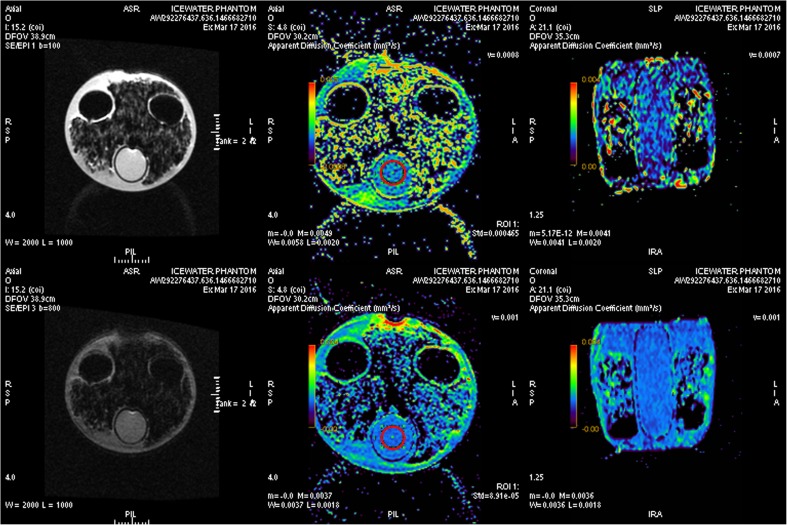The width and height of the screenshot is (787, 525).
Task: Click the red ROI circle on v=0.0008 ADC map
Action: coord(392,172)
